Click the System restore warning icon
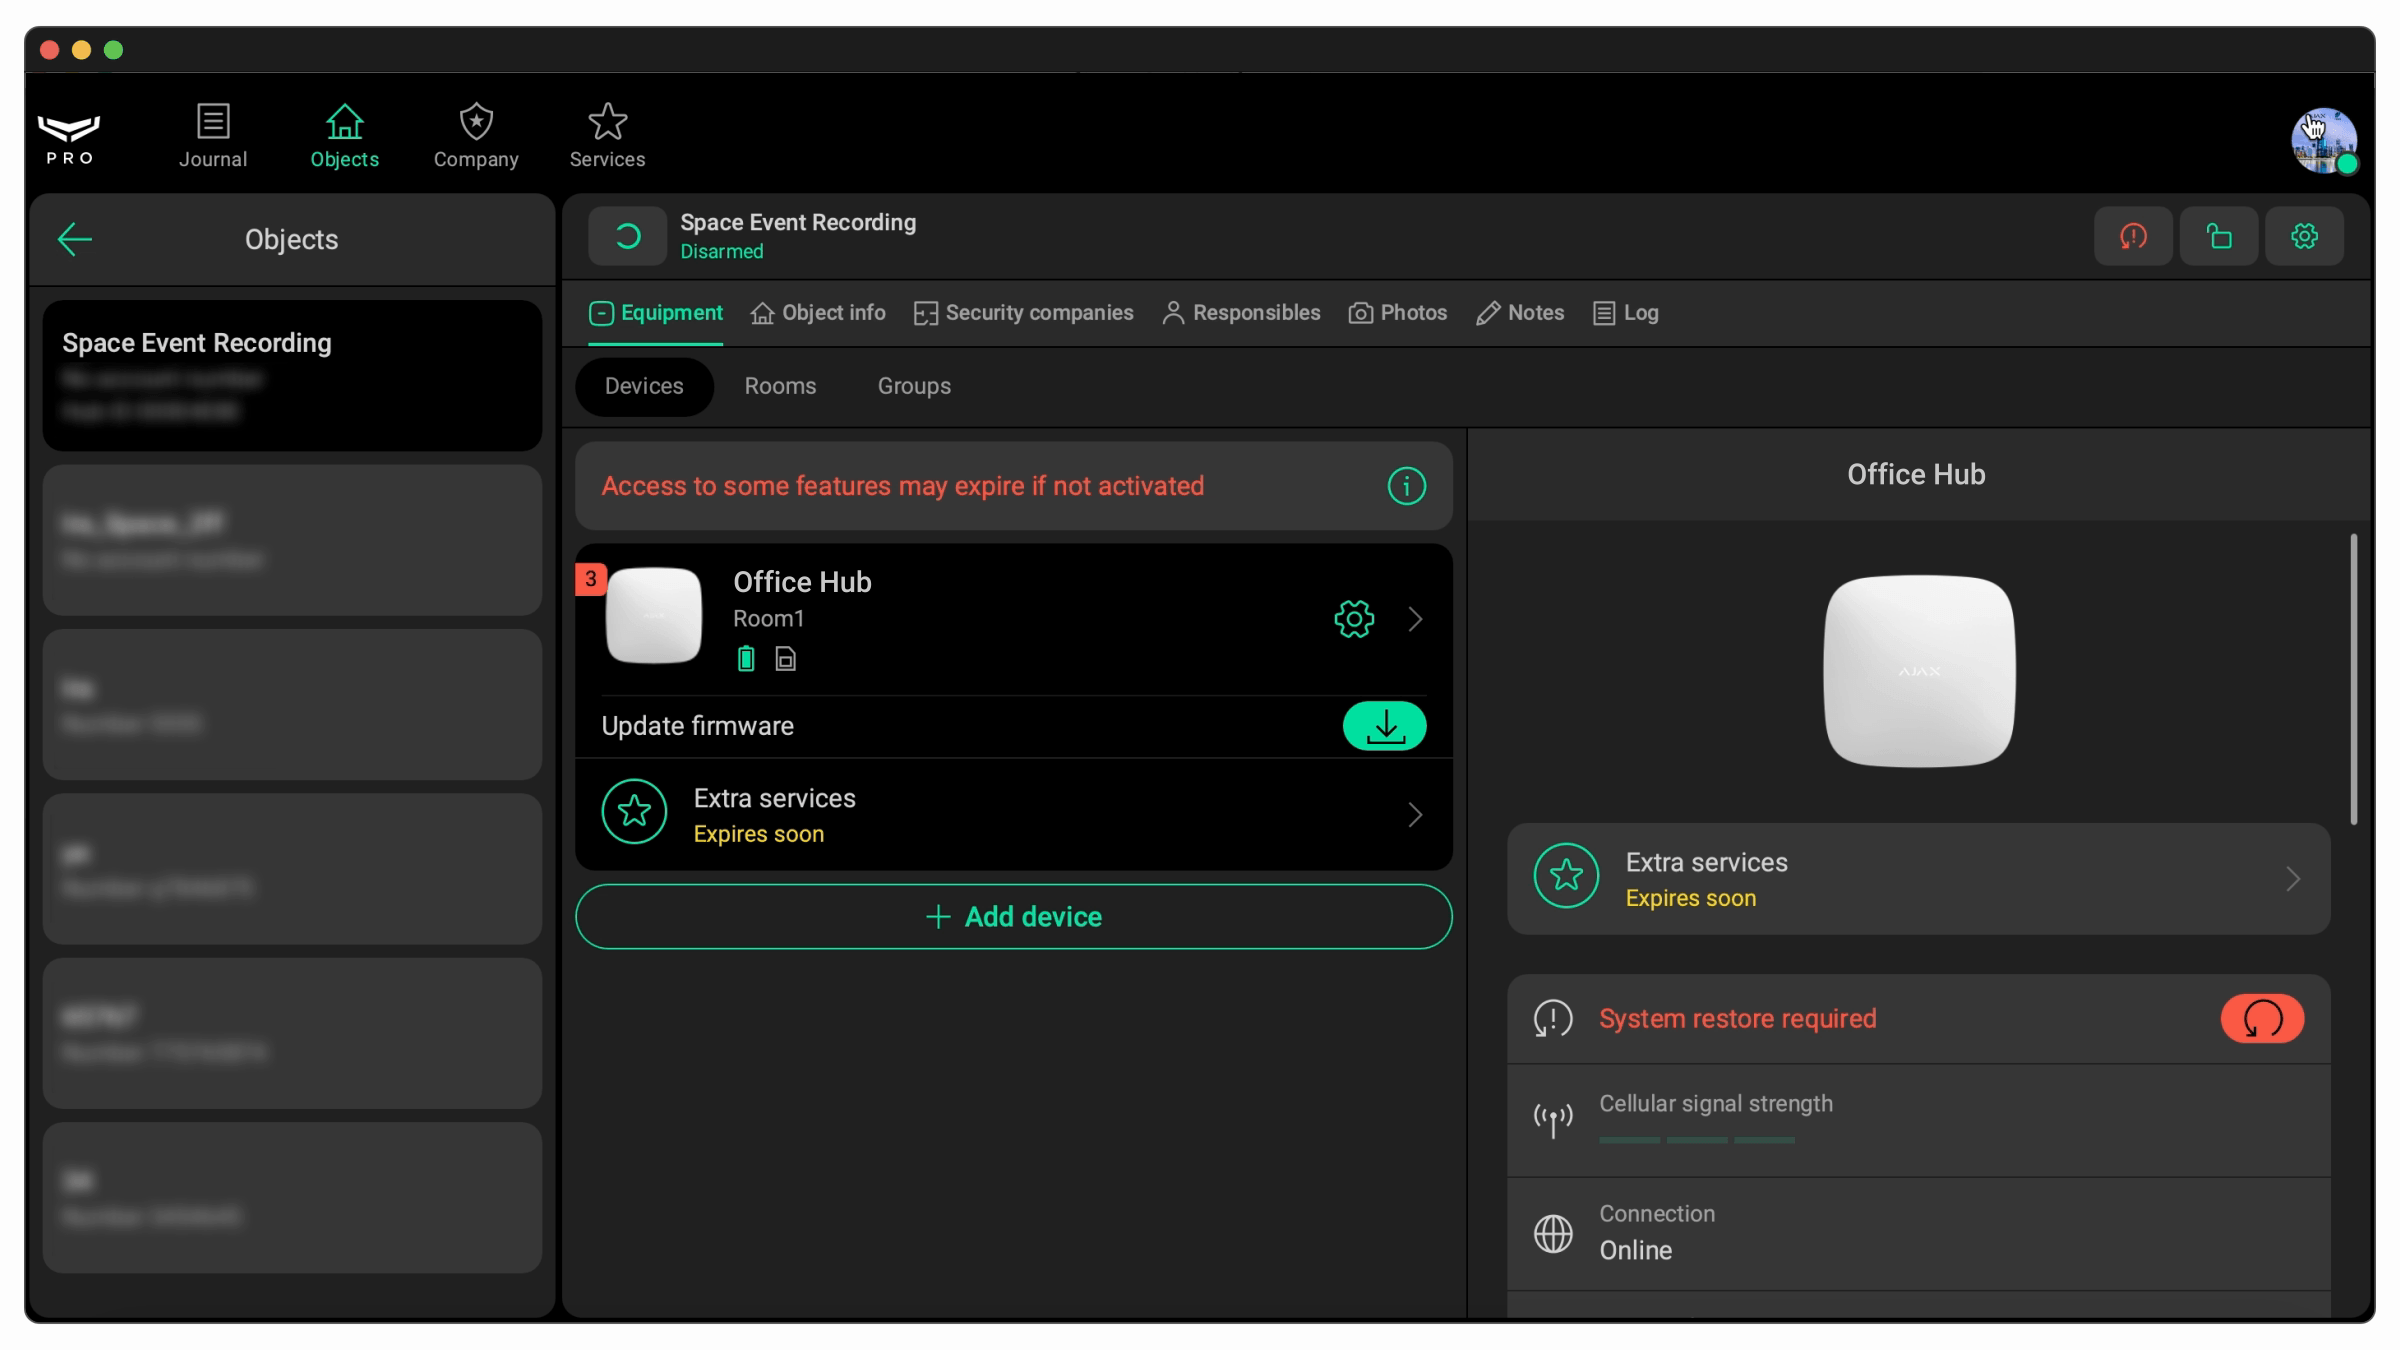This screenshot has width=2400, height=1350. (x=1553, y=1018)
